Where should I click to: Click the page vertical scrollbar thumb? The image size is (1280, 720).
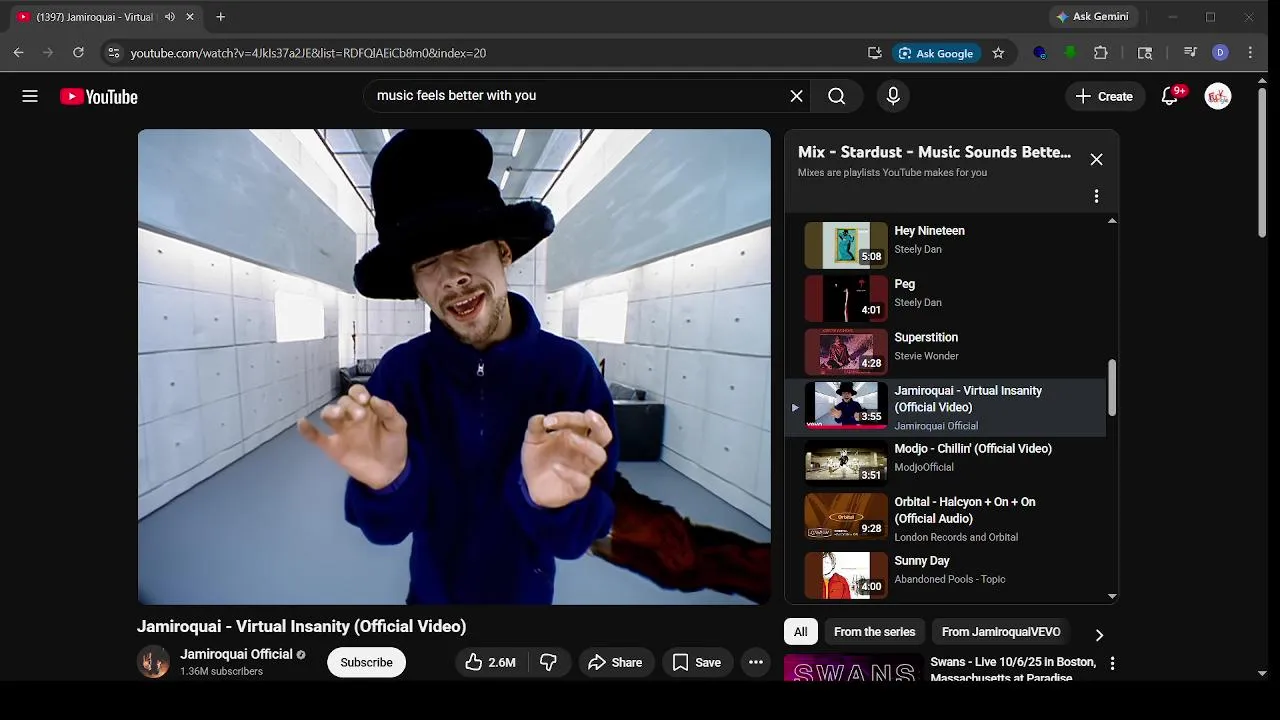pyautogui.click(x=1262, y=160)
